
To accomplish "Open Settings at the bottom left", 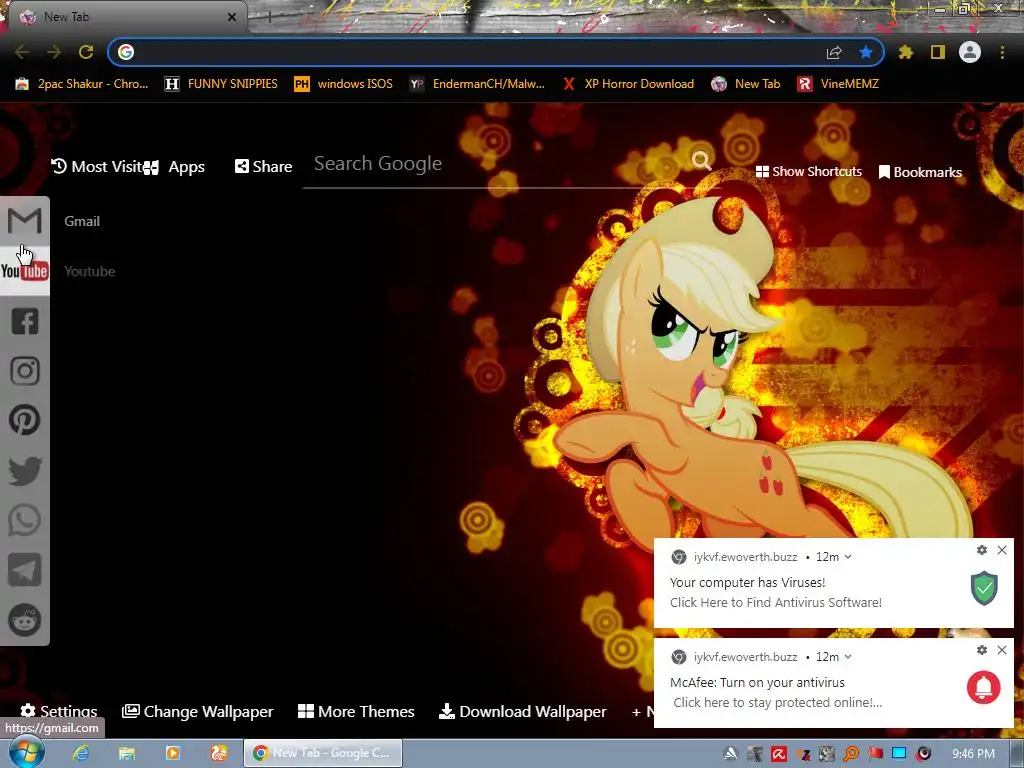I will coord(59,711).
